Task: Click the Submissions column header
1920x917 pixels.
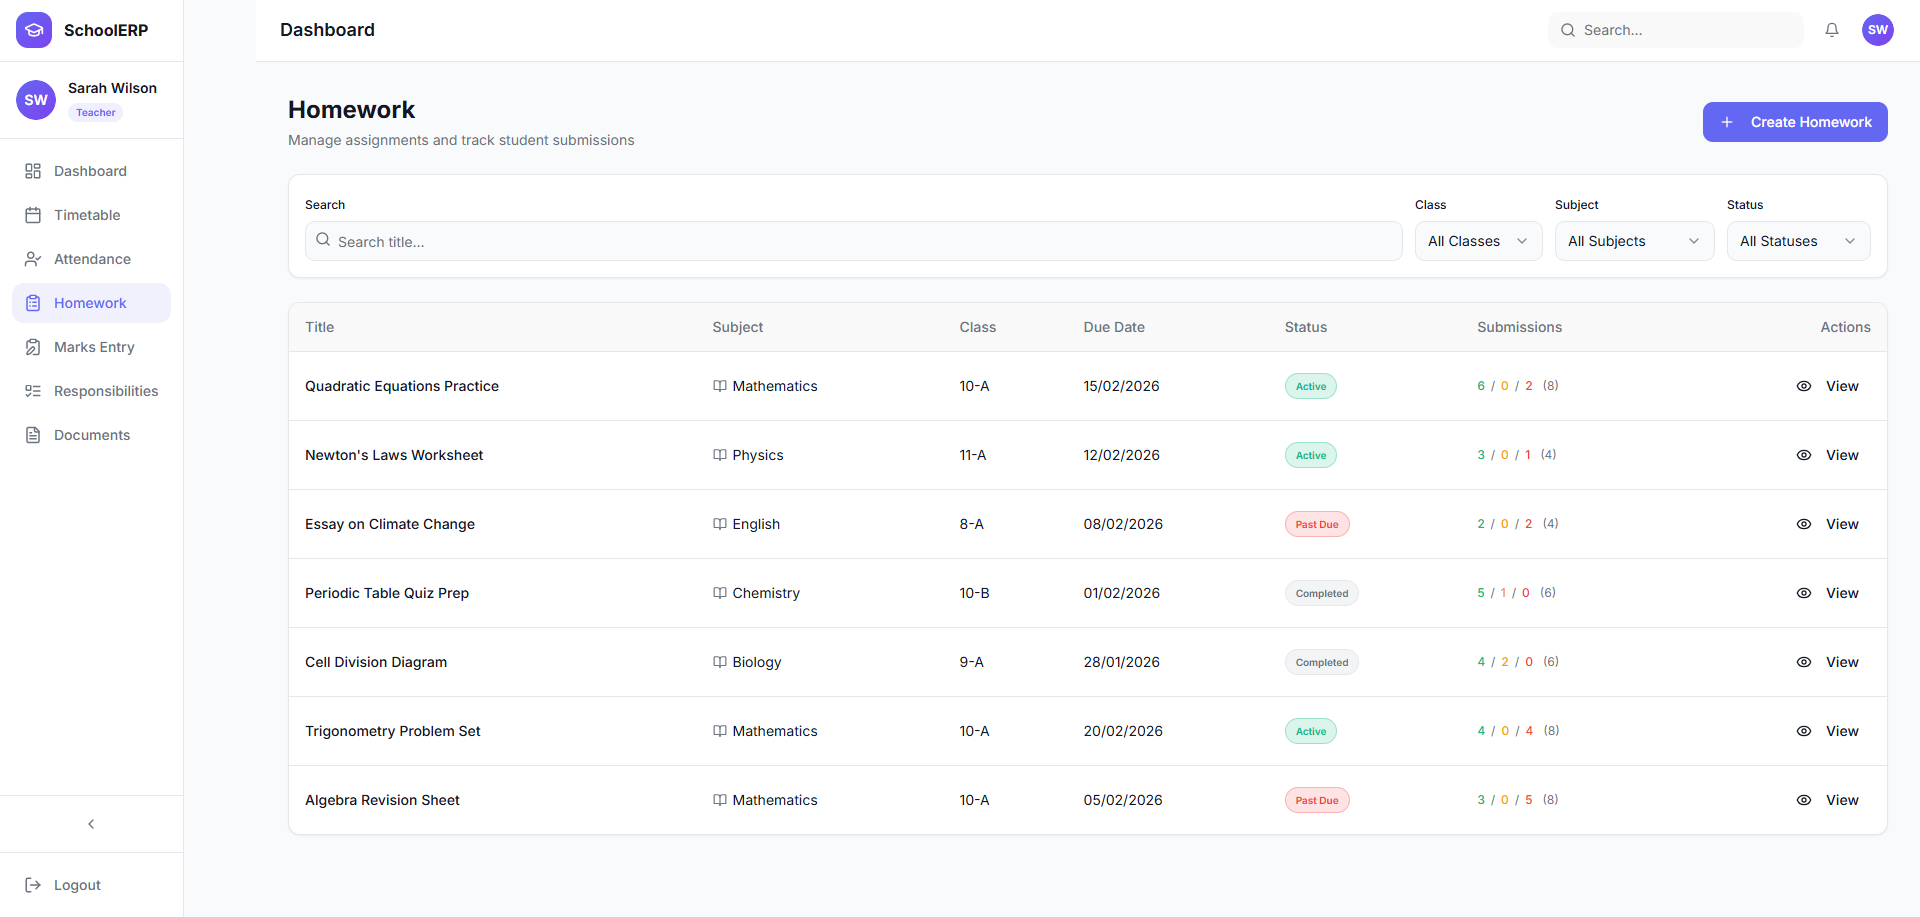Action: coord(1519,327)
